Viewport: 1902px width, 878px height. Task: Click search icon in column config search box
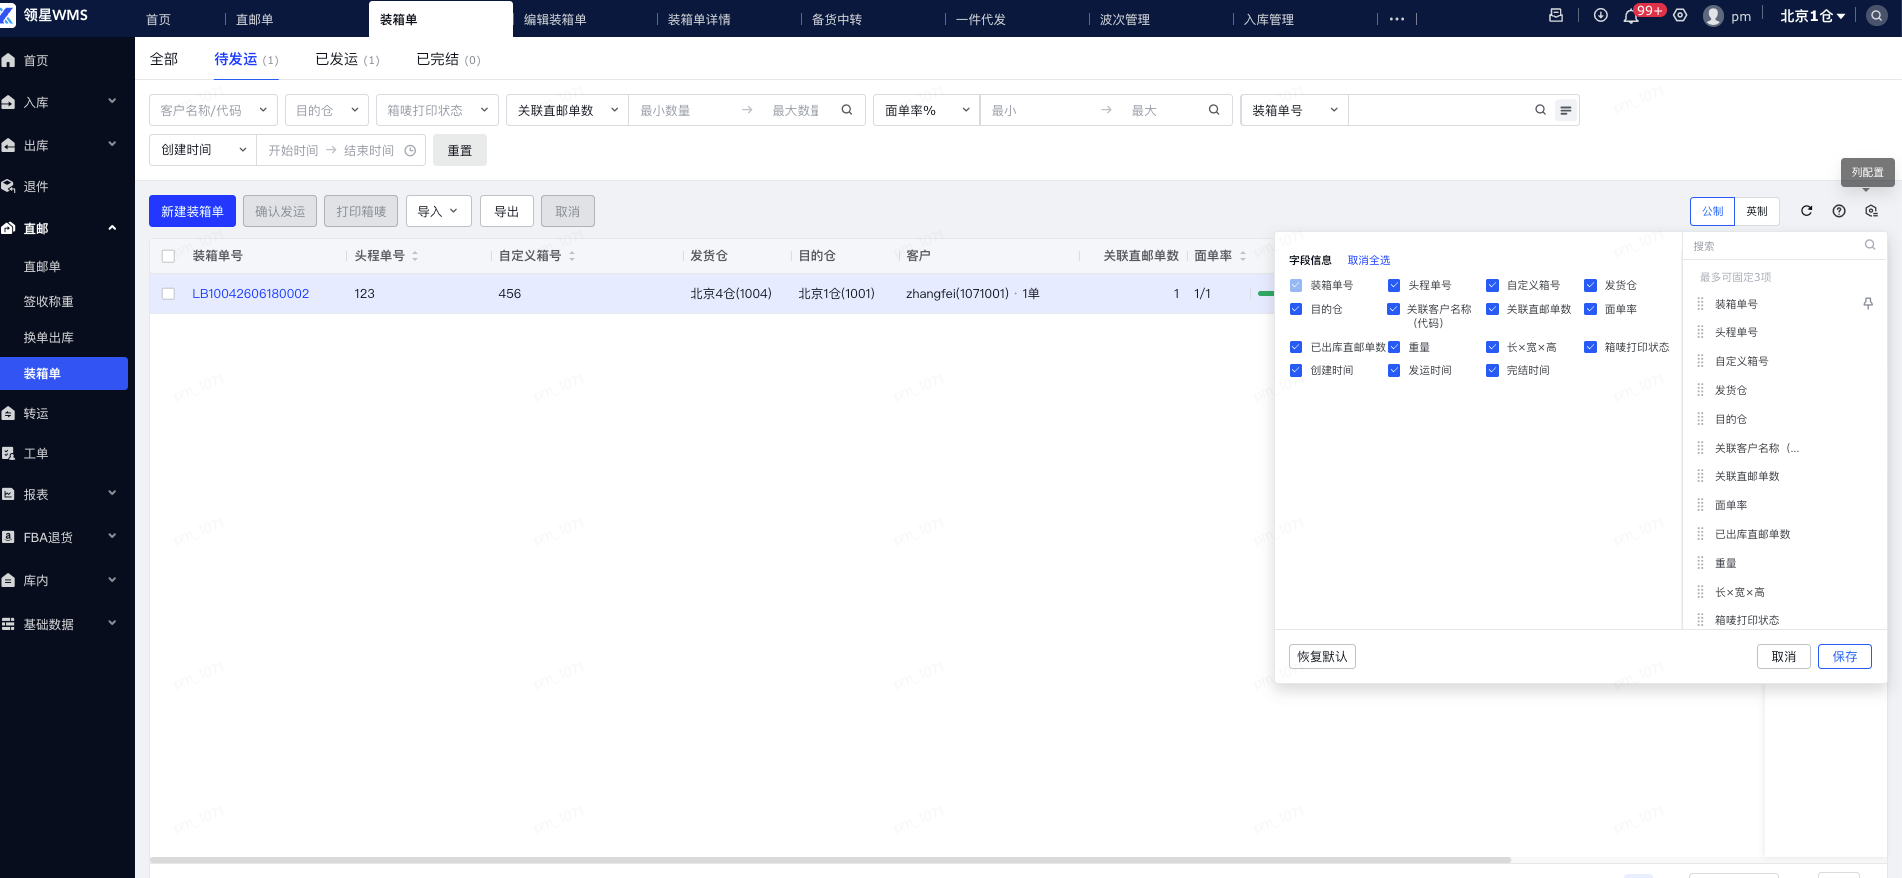pyautogui.click(x=1869, y=245)
